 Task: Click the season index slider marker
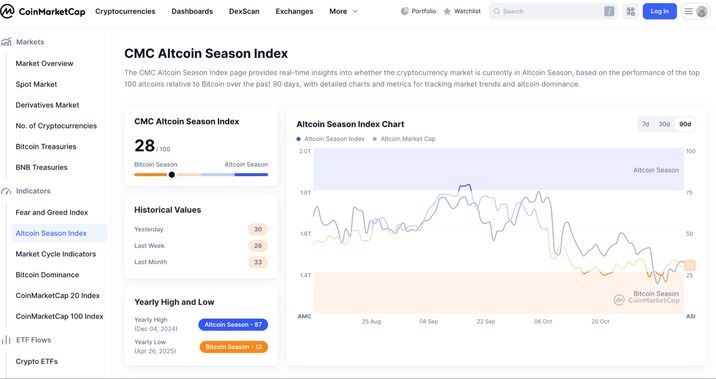pyautogui.click(x=172, y=174)
